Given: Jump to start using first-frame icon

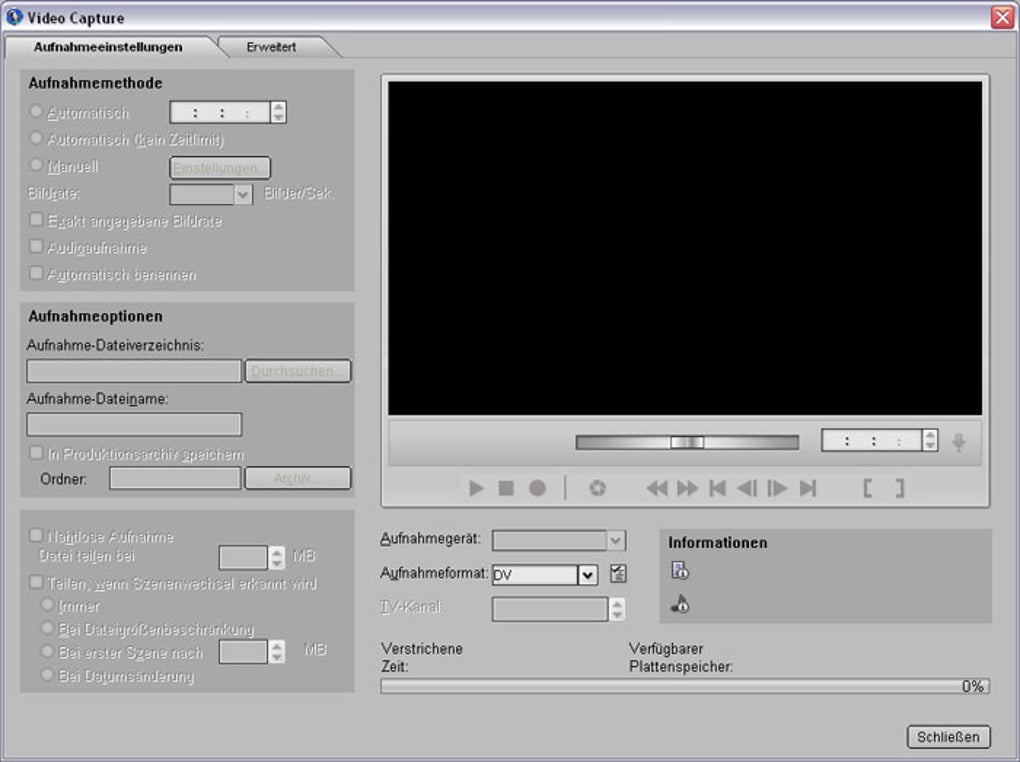Looking at the screenshot, I should tap(718, 487).
